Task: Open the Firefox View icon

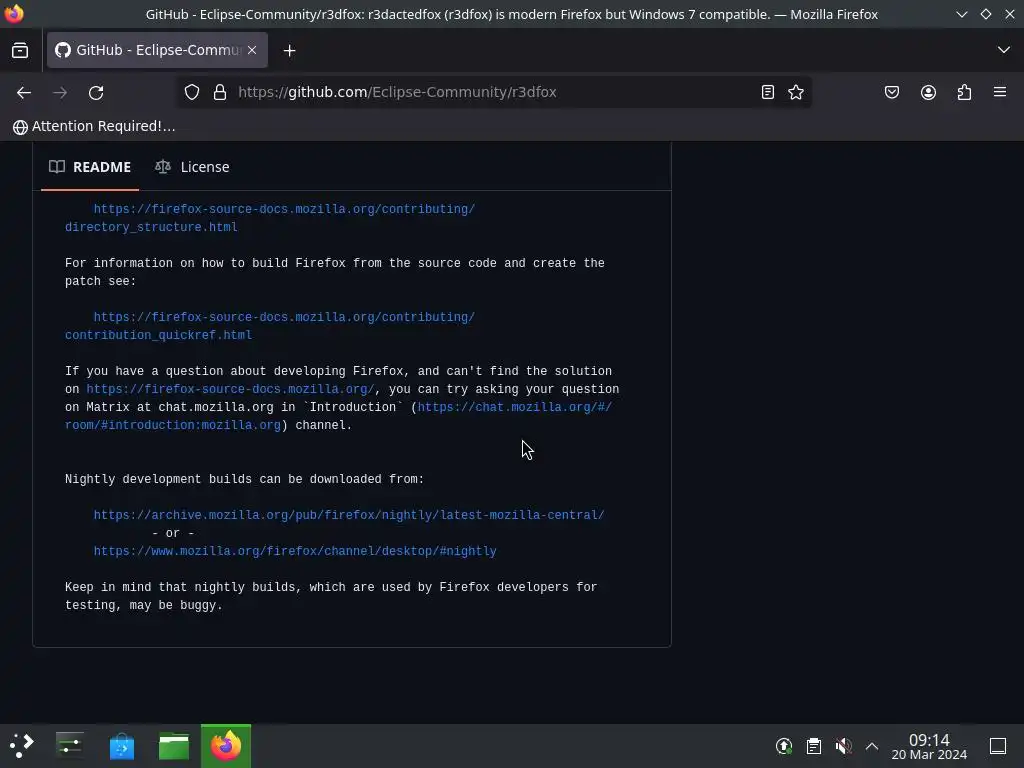Action: (20, 50)
